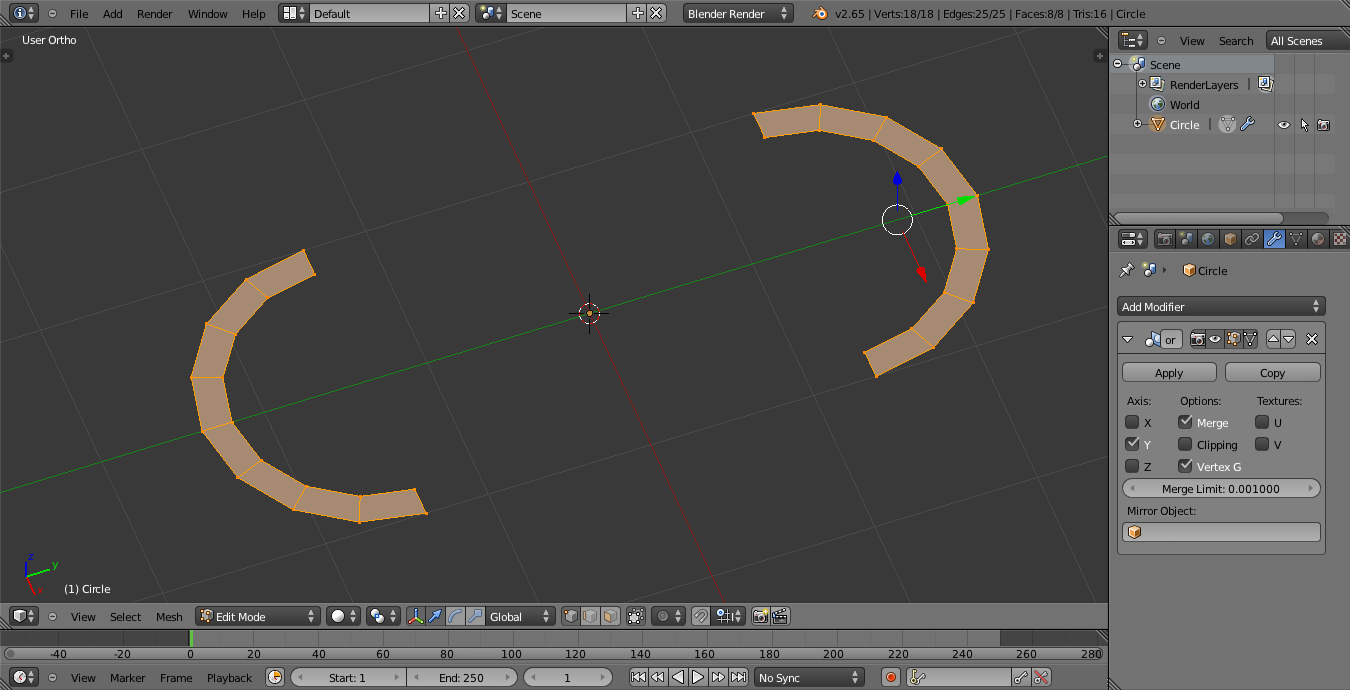
Task: Open the World properties tab globe icon
Action: point(1208,239)
